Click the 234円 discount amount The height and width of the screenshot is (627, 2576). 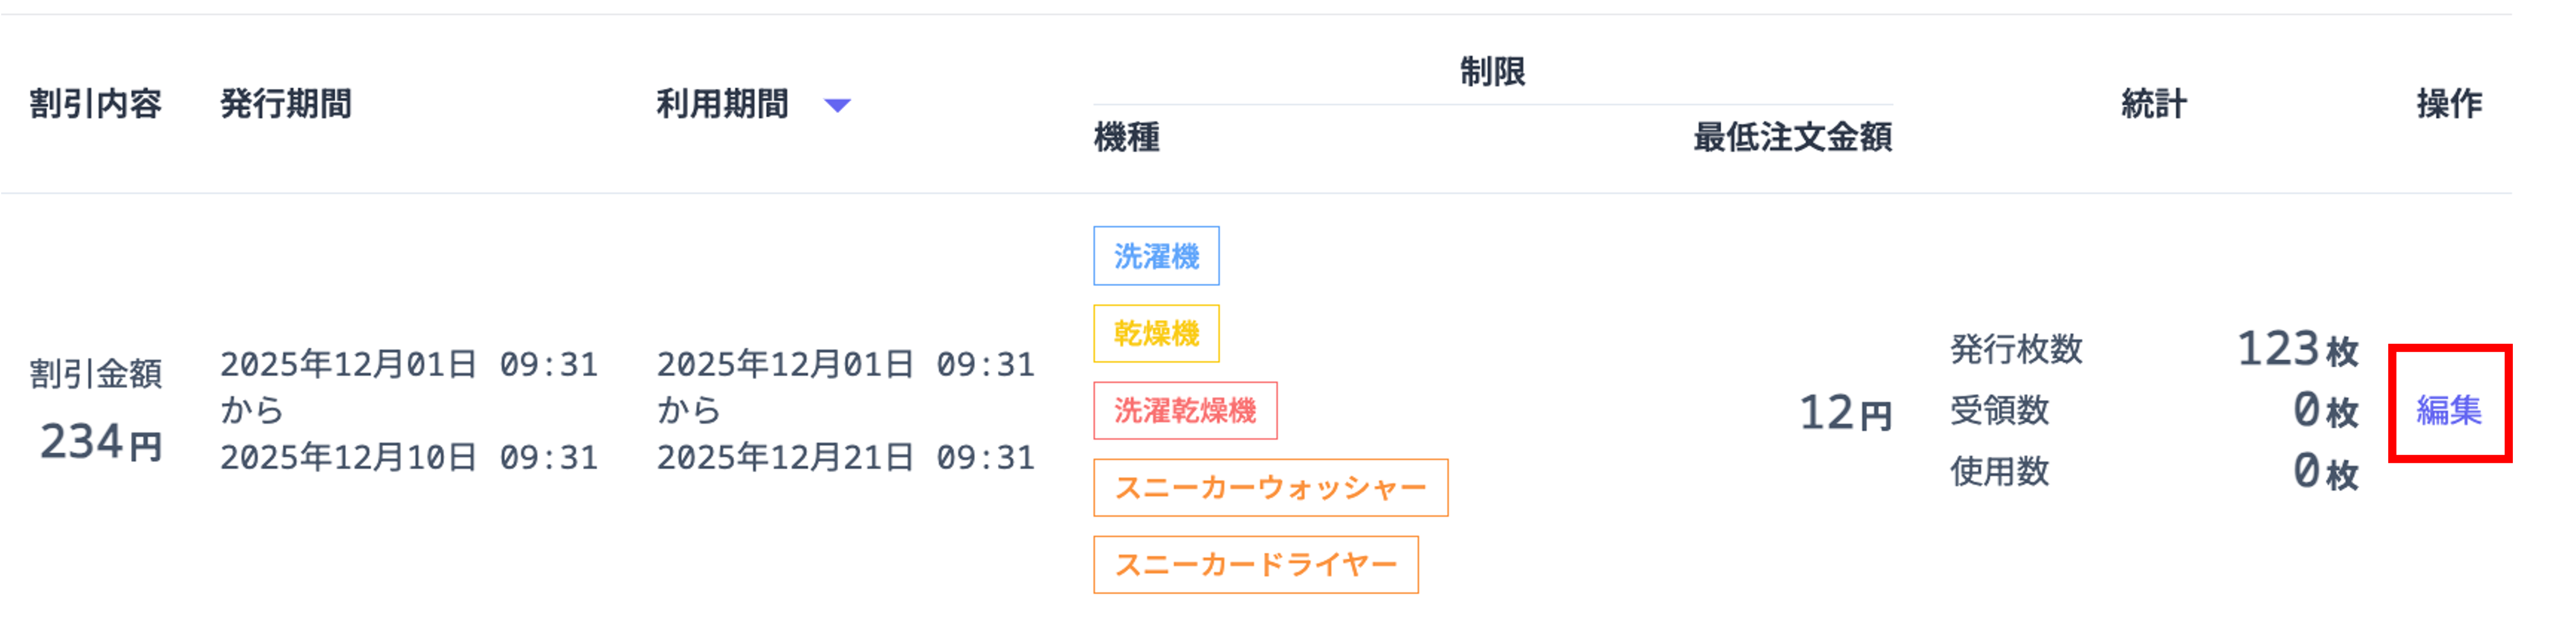pyautogui.click(x=100, y=442)
